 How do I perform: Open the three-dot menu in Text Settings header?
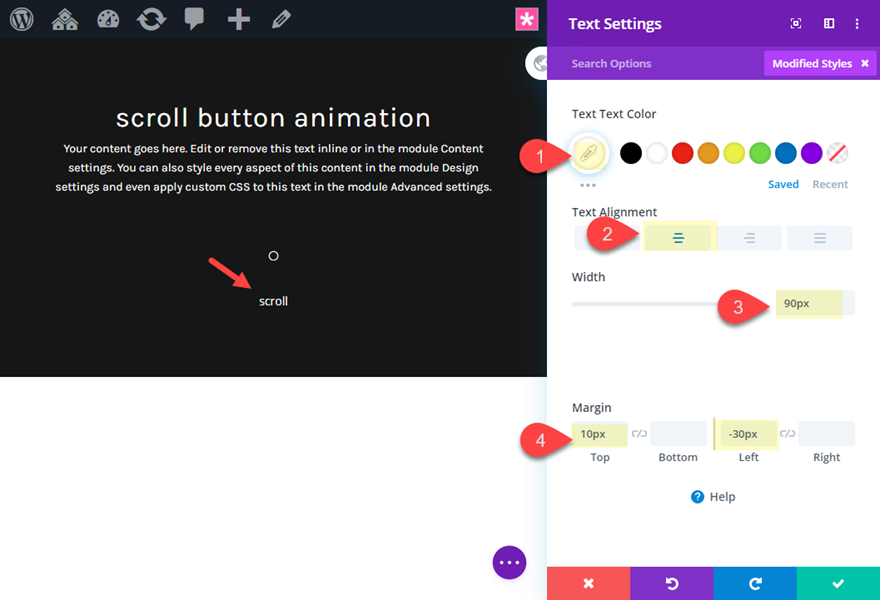point(857,23)
